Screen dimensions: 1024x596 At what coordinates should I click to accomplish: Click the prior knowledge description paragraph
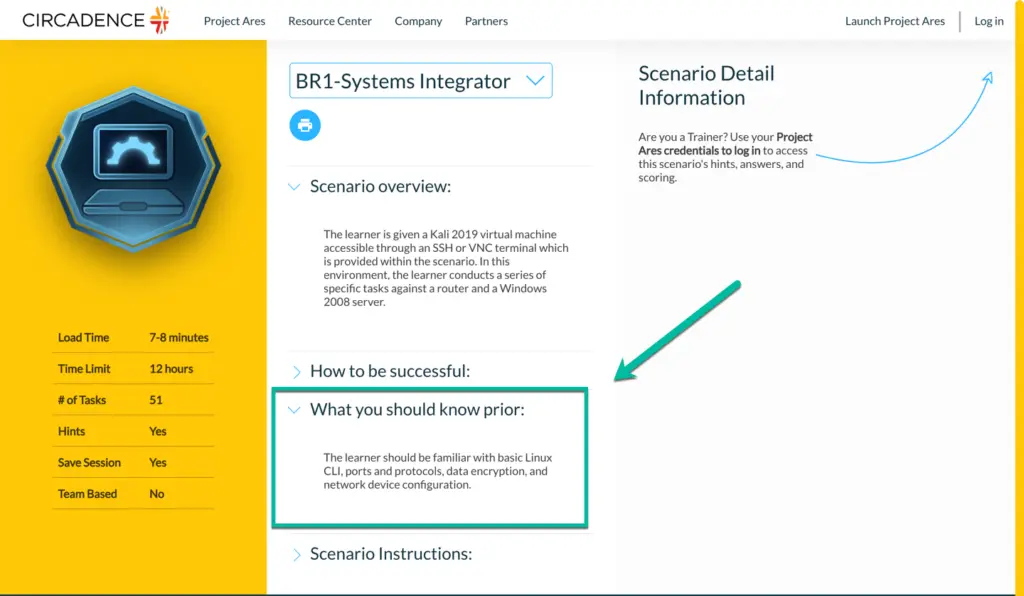(x=438, y=471)
